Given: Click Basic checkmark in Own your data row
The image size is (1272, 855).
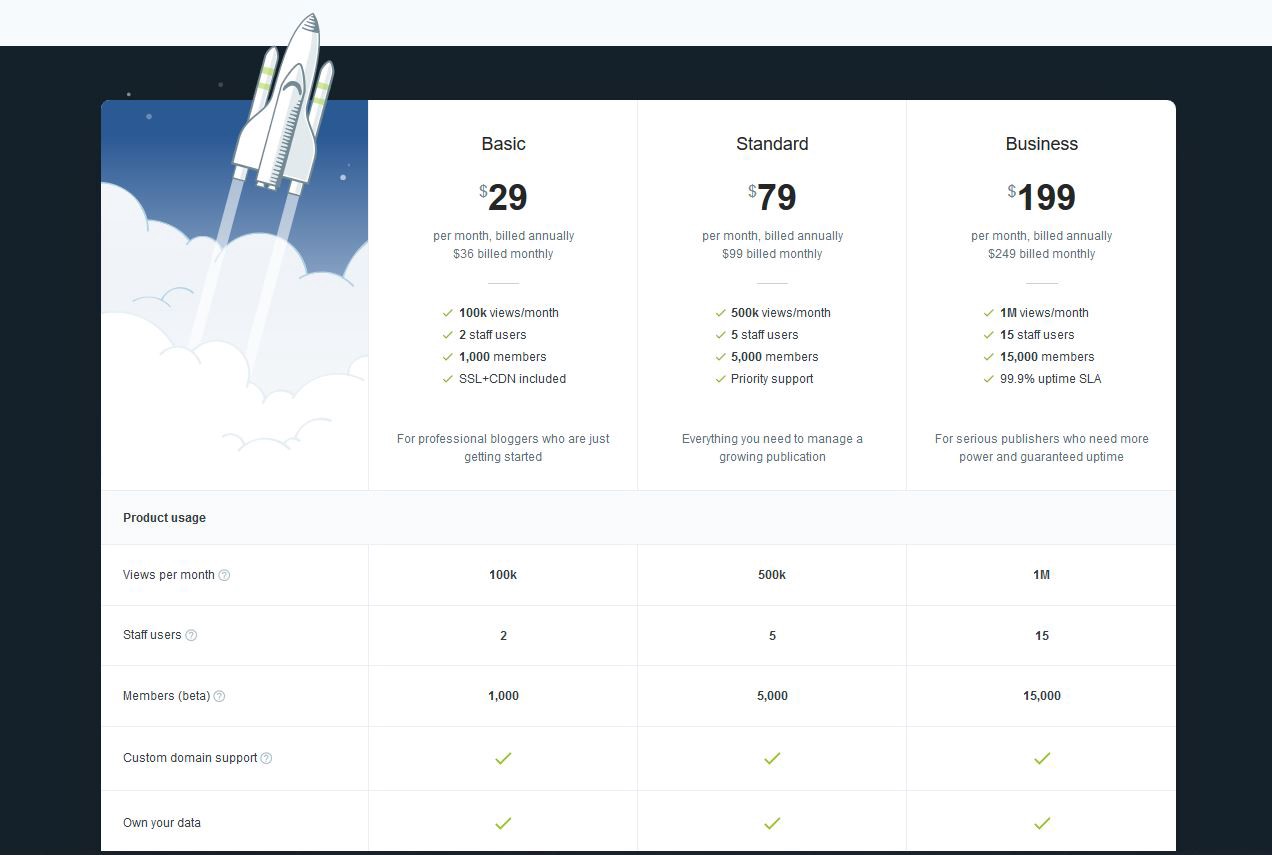Looking at the screenshot, I should [503, 823].
